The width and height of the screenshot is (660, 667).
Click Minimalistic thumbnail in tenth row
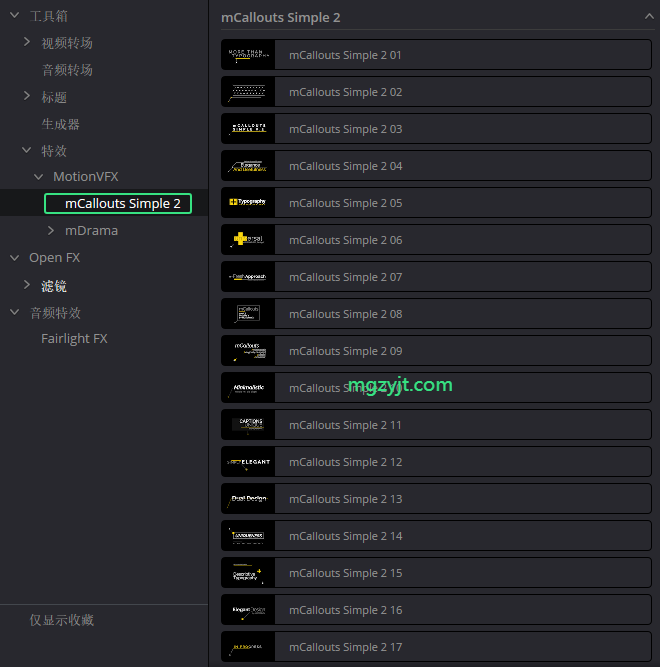tap(248, 388)
